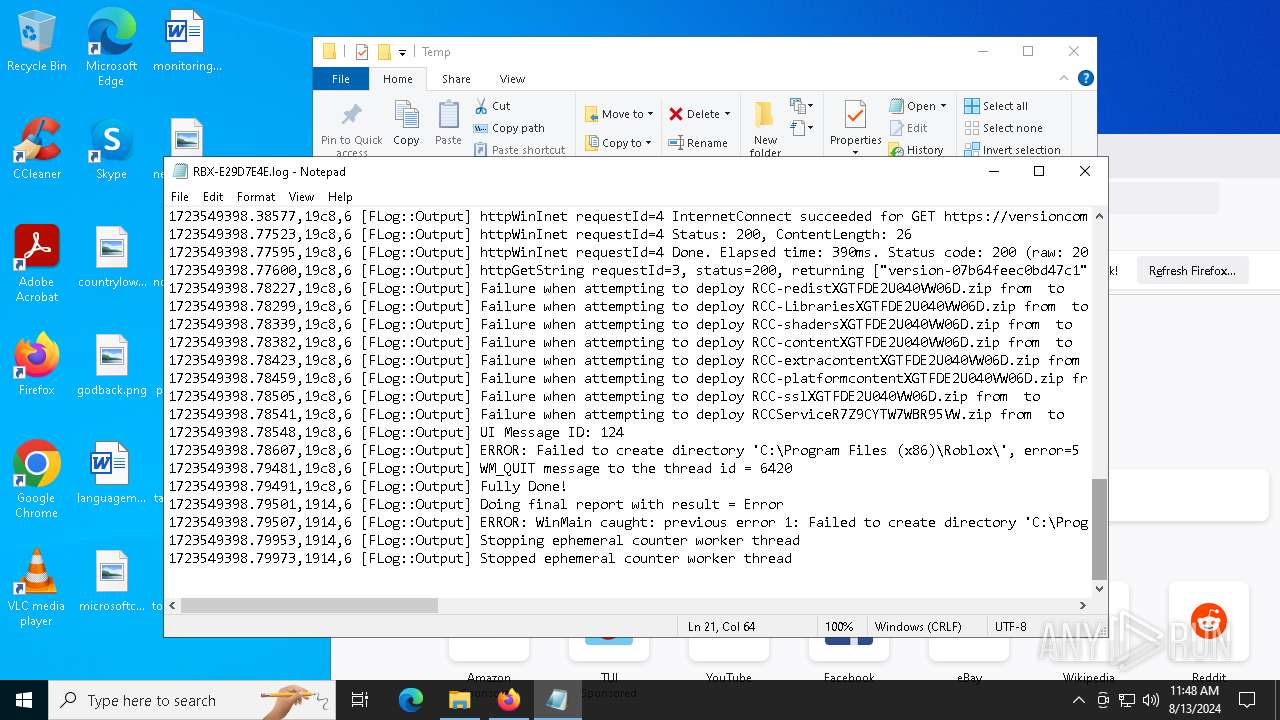Click Copy path in Explorer ribbon
1280x720 pixels.
pyautogui.click(x=509, y=128)
